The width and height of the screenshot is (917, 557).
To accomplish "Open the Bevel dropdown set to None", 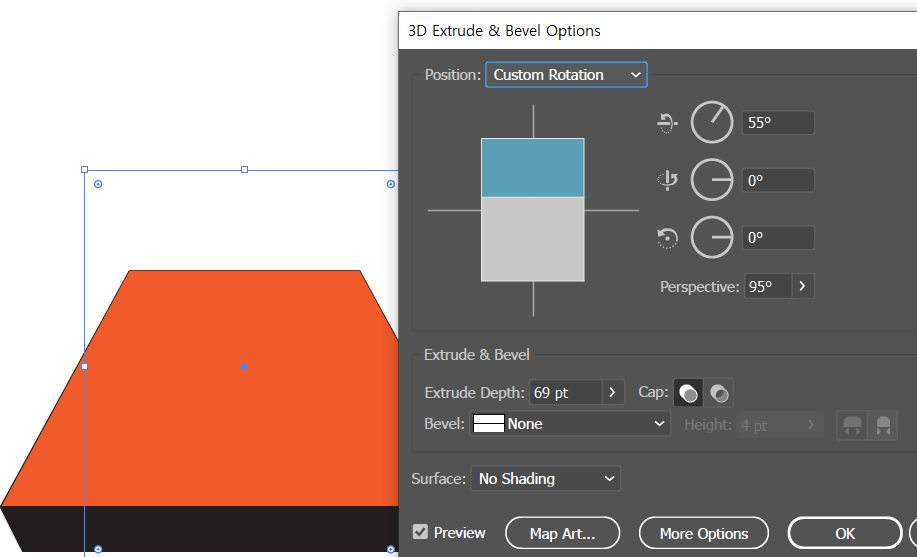I will click(570, 424).
